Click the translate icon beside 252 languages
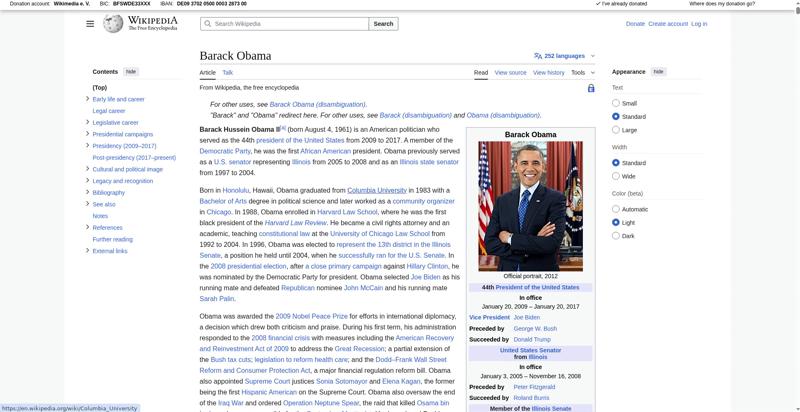800x412 pixels. [538, 56]
